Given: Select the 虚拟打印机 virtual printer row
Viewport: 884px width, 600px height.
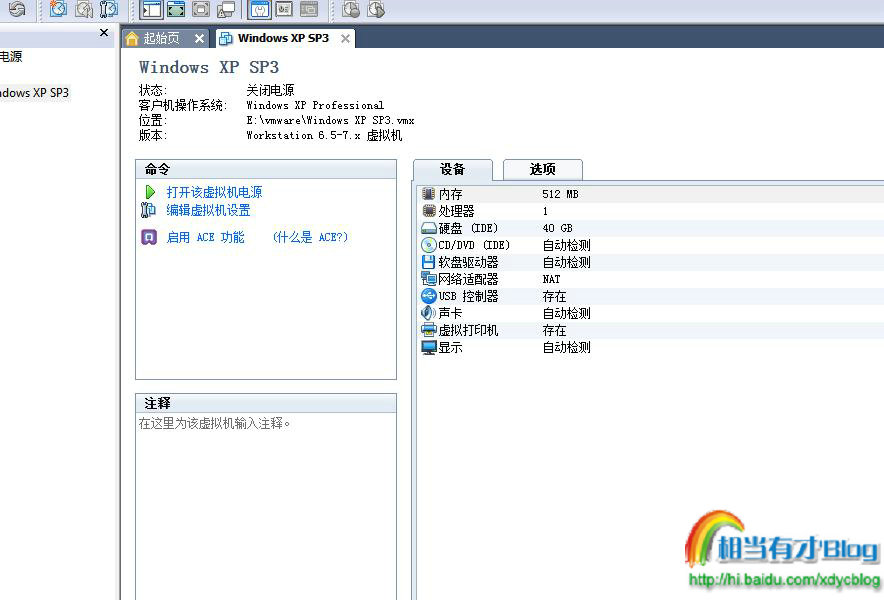Looking at the screenshot, I should [651, 330].
